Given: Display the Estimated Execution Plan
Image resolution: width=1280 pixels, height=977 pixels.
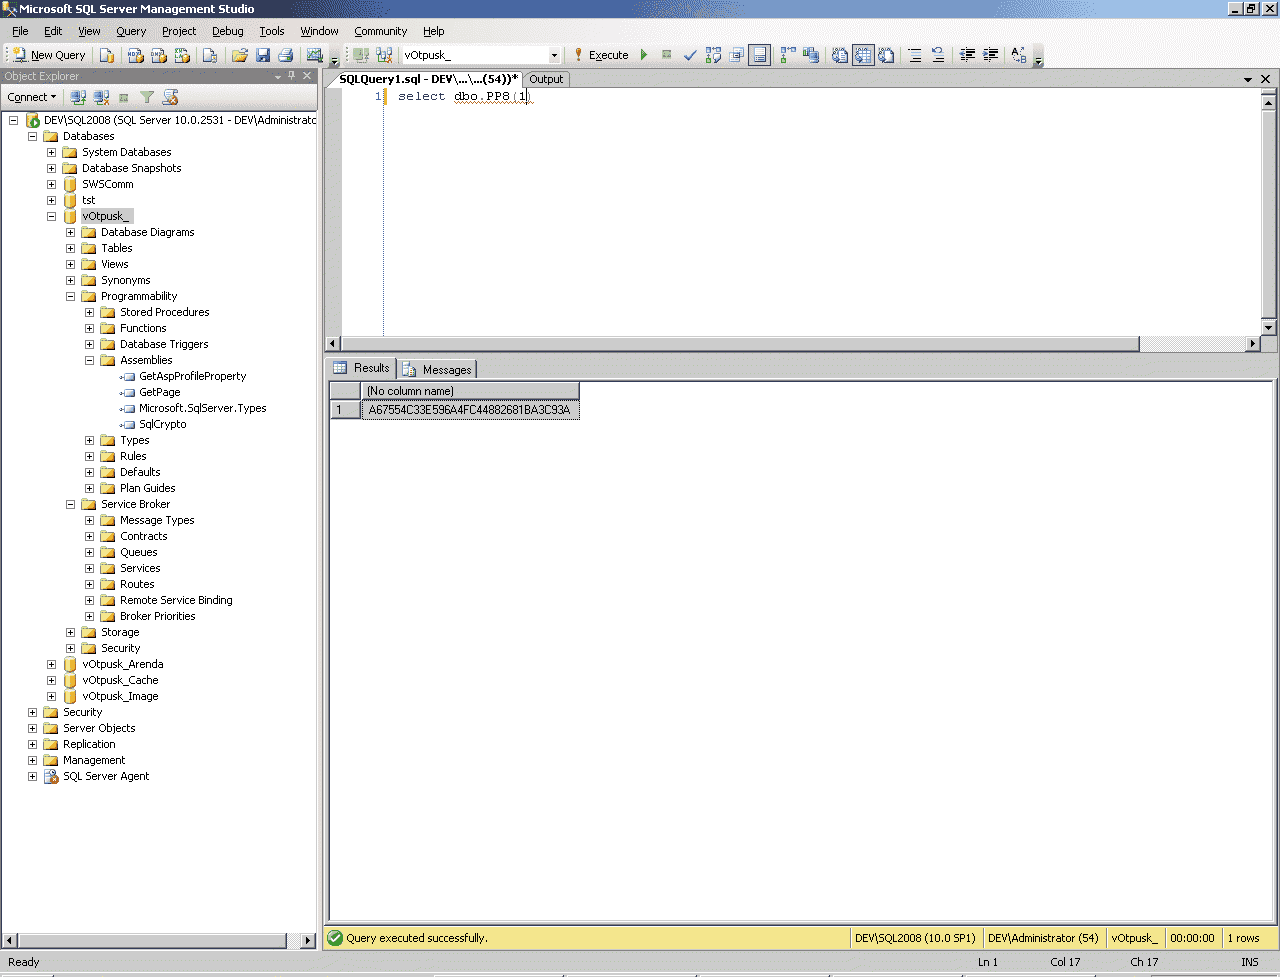Looking at the screenshot, I should [x=713, y=55].
